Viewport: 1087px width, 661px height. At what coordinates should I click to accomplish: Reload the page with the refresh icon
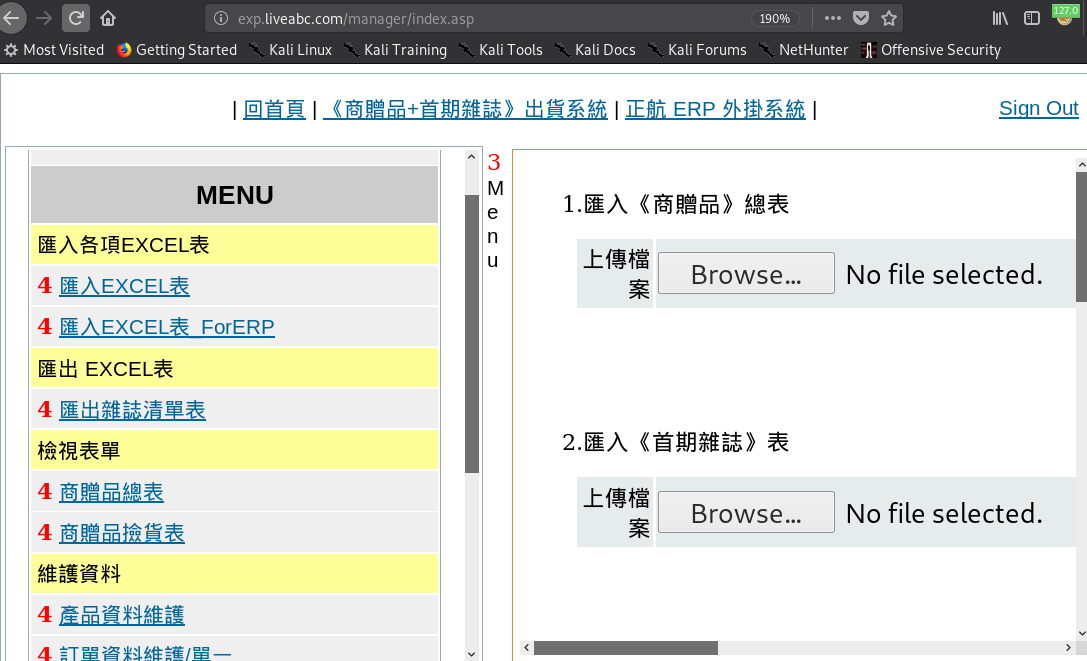tap(76, 18)
